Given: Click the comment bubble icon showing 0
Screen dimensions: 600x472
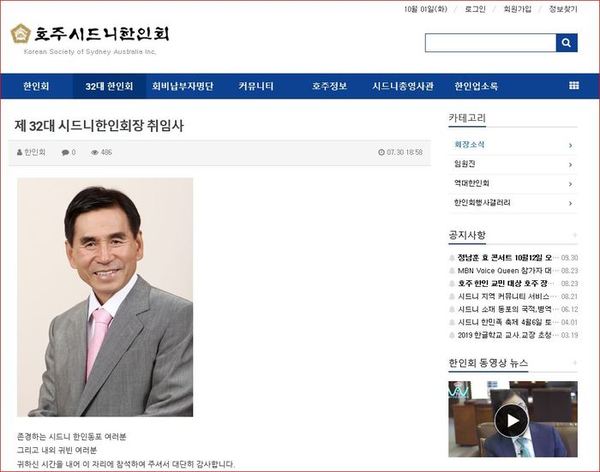Looking at the screenshot, I should click(65, 152).
